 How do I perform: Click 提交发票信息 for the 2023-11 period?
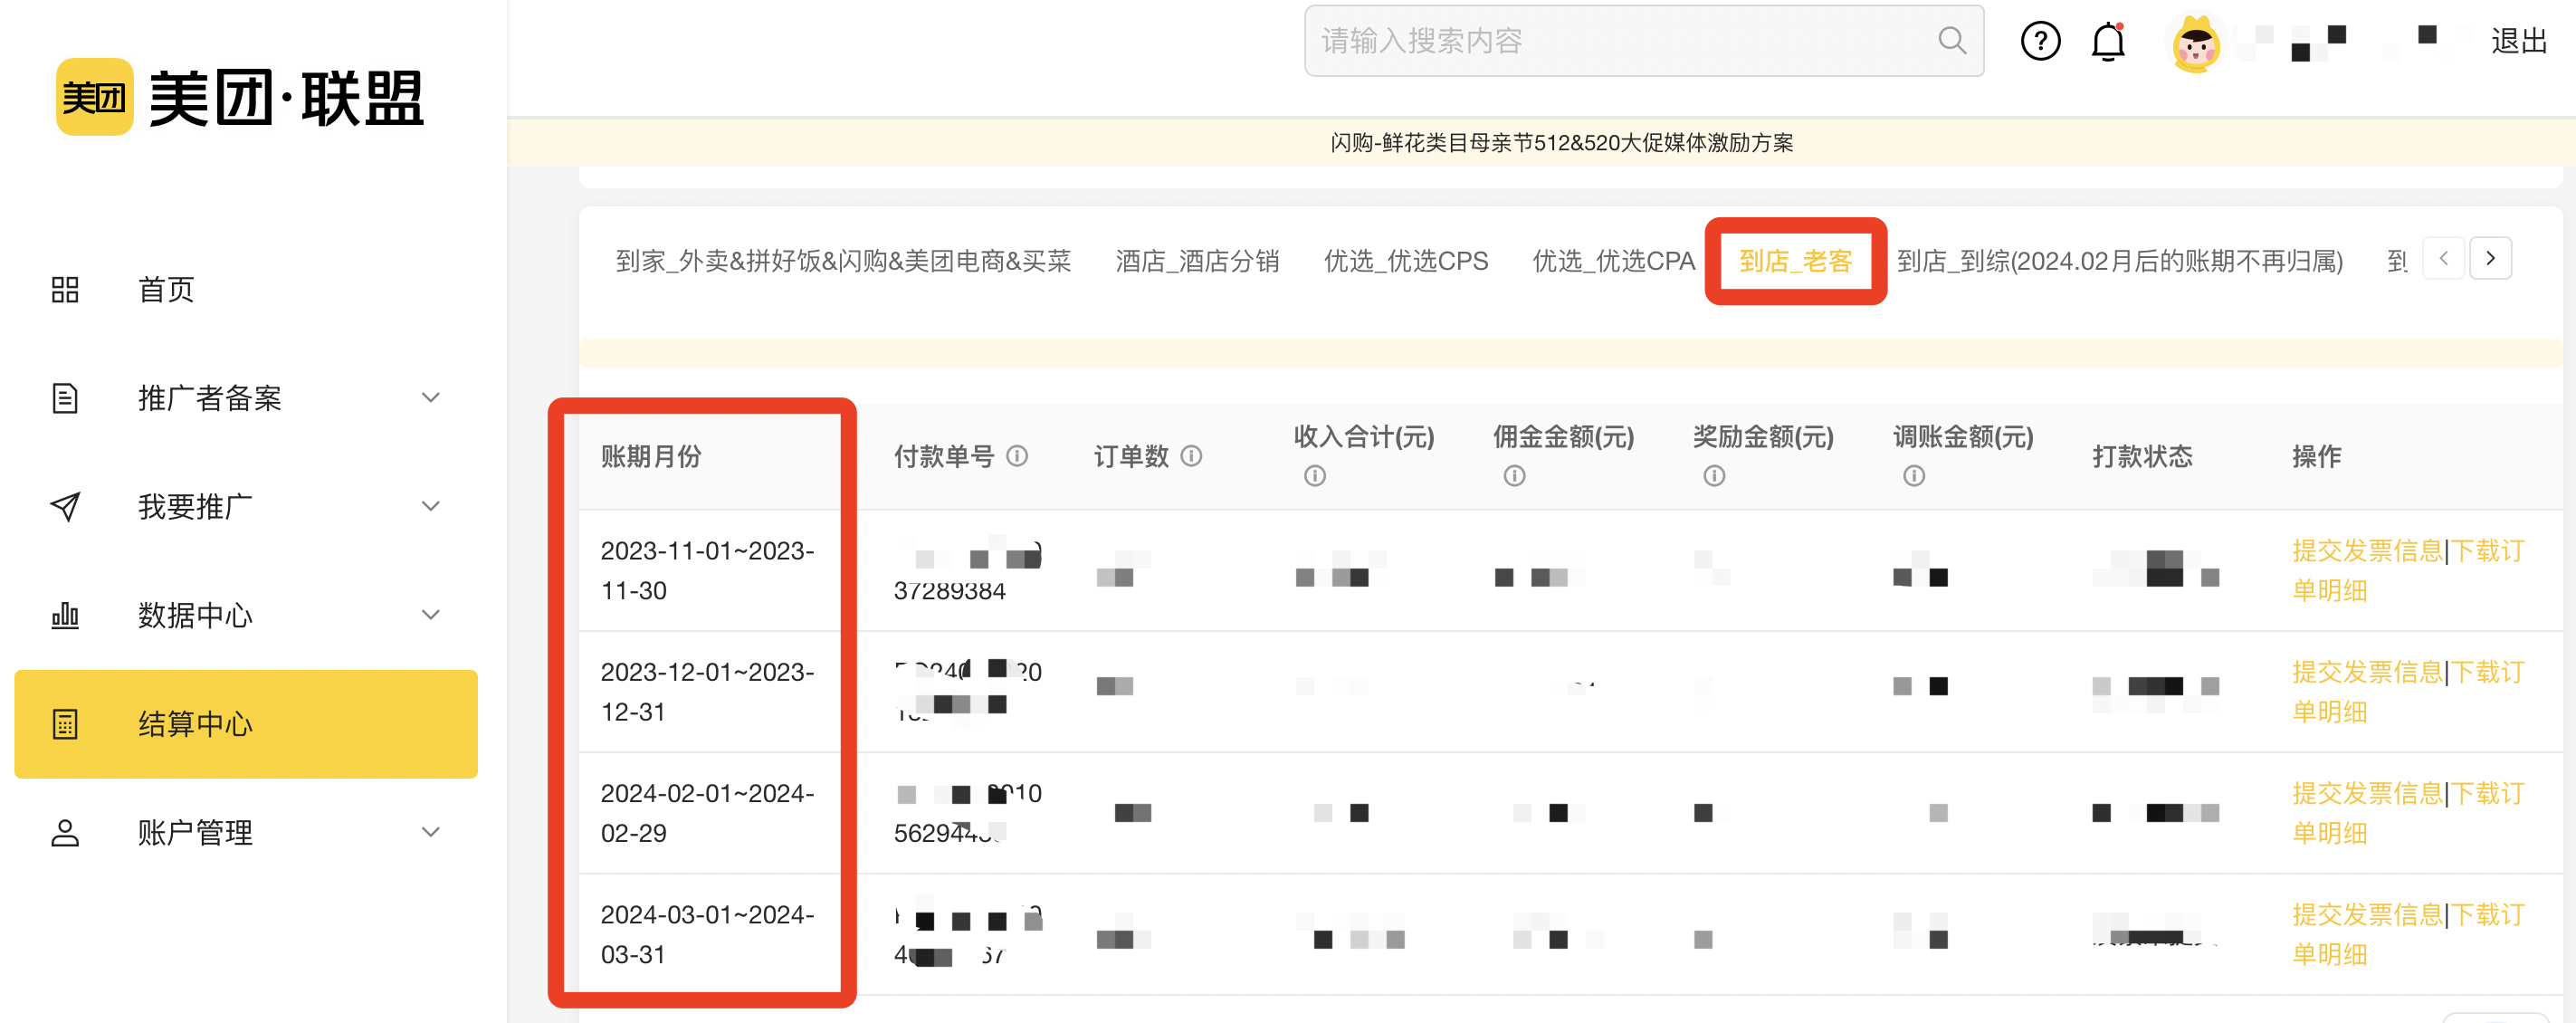tap(2366, 551)
